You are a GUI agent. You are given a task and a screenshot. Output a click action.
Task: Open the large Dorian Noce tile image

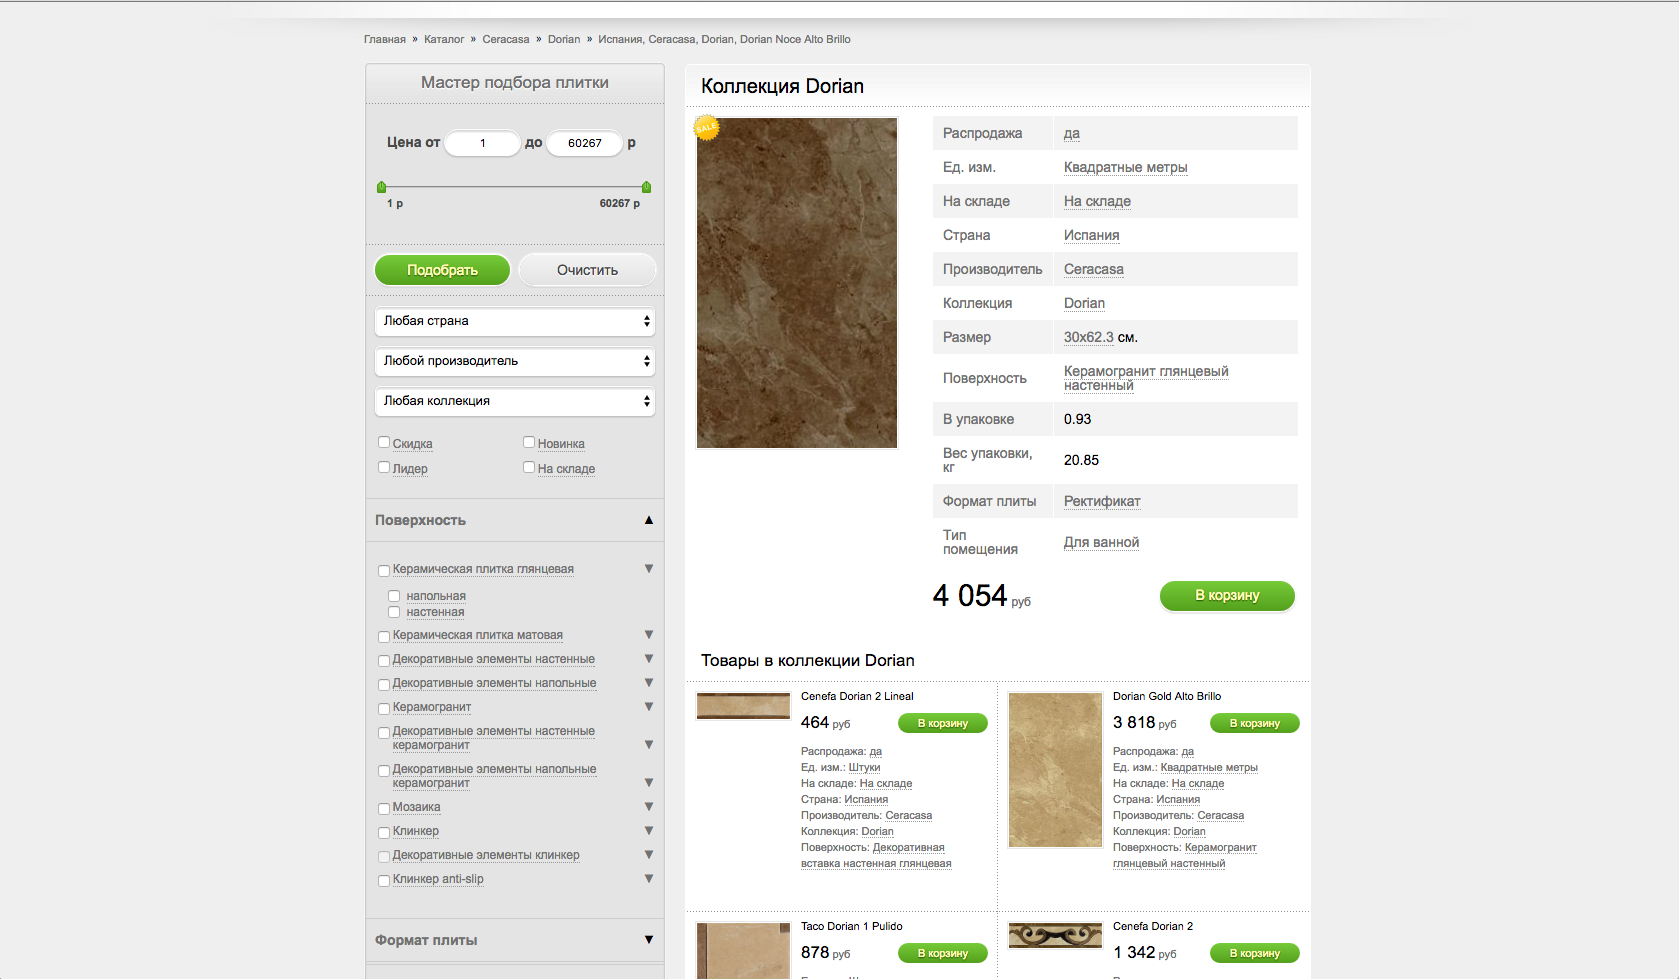pyautogui.click(x=797, y=284)
